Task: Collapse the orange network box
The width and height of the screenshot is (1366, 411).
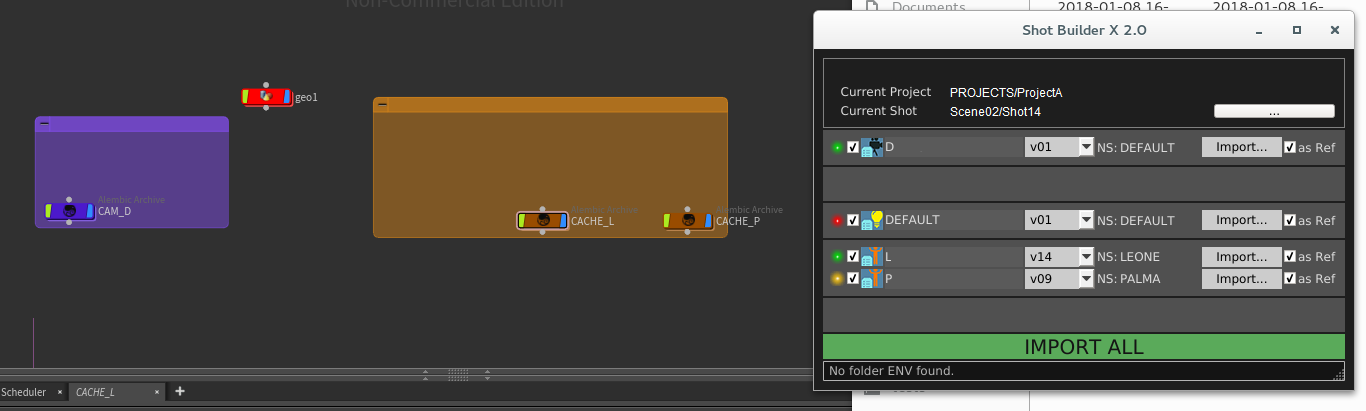Action: [383, 104]
